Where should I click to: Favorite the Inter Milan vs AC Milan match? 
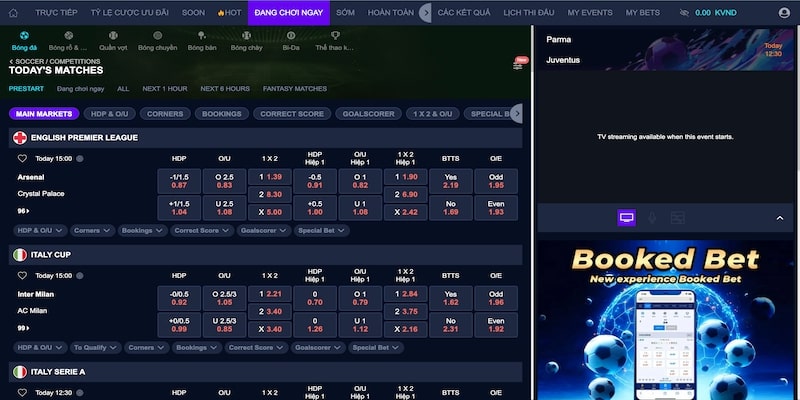[22, 275]
